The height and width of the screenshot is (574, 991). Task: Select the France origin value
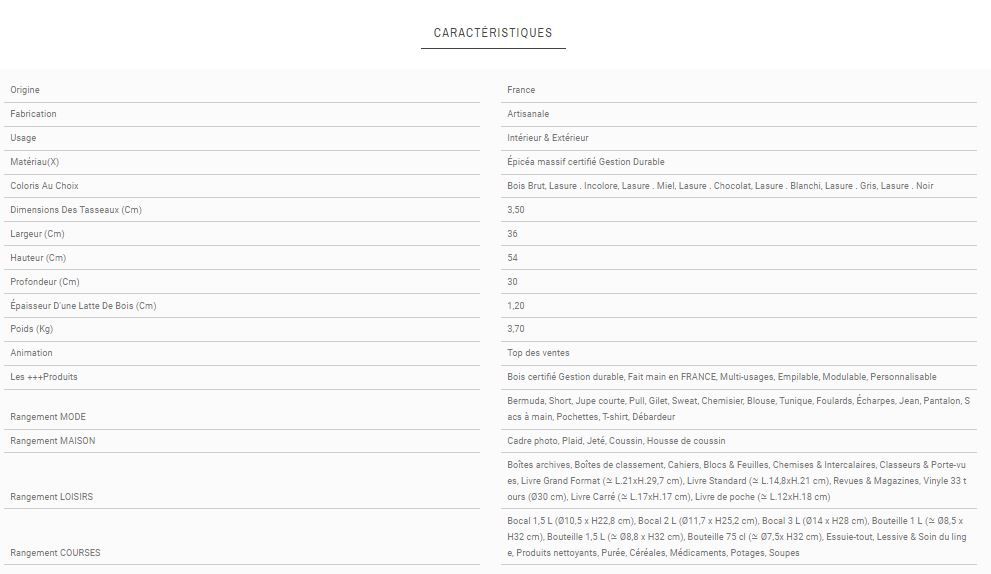coord(521,90)
